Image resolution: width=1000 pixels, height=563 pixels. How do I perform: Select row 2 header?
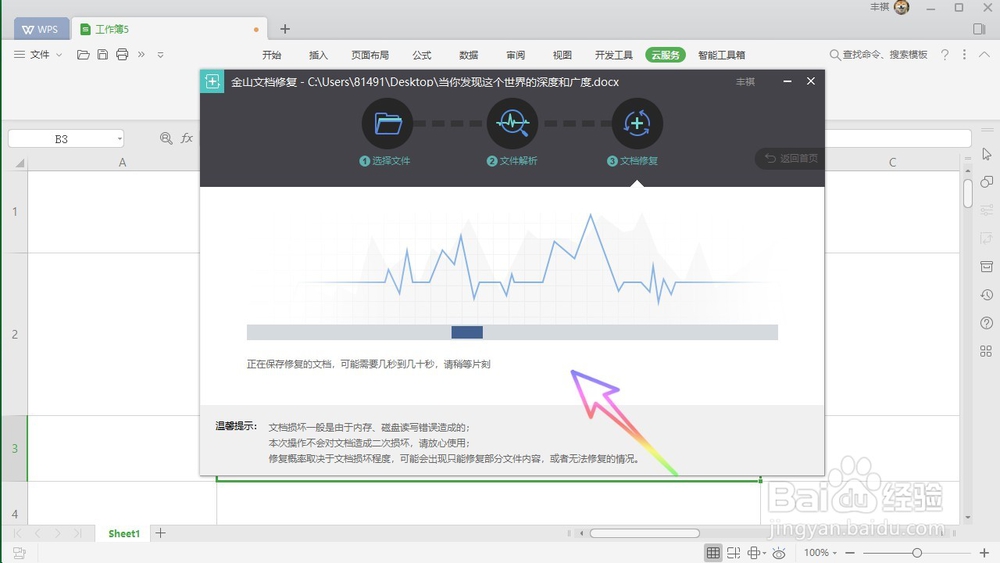[15, 334]
